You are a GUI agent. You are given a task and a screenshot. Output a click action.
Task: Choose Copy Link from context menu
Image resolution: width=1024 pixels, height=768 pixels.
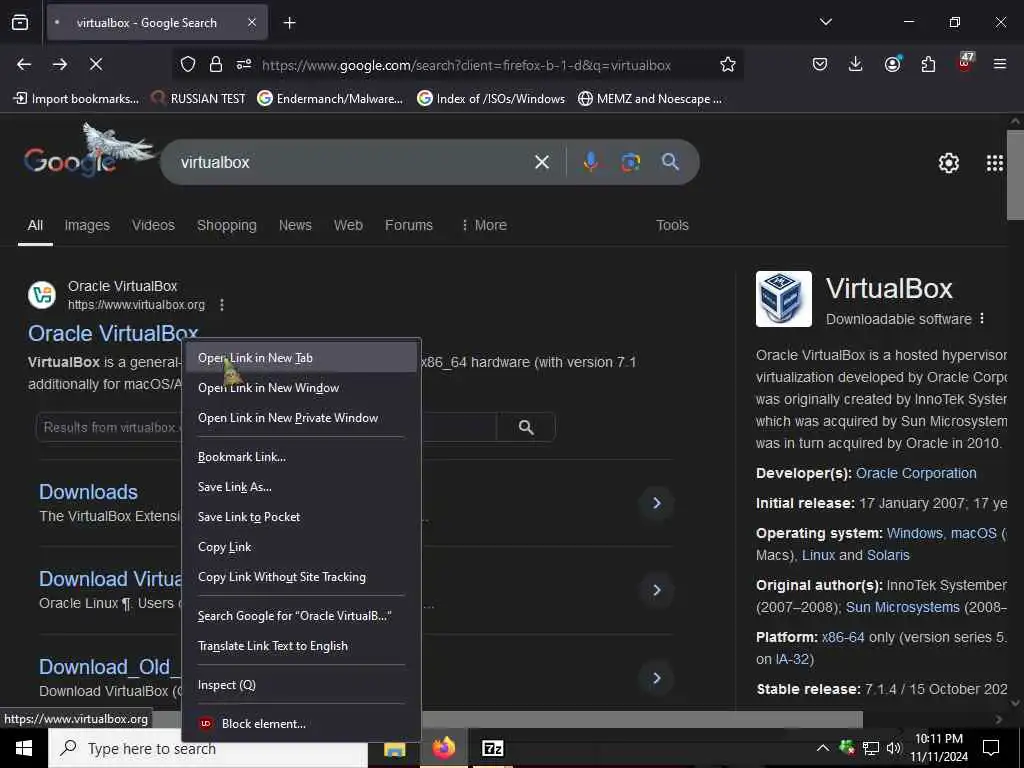click(x=301, y=547)
